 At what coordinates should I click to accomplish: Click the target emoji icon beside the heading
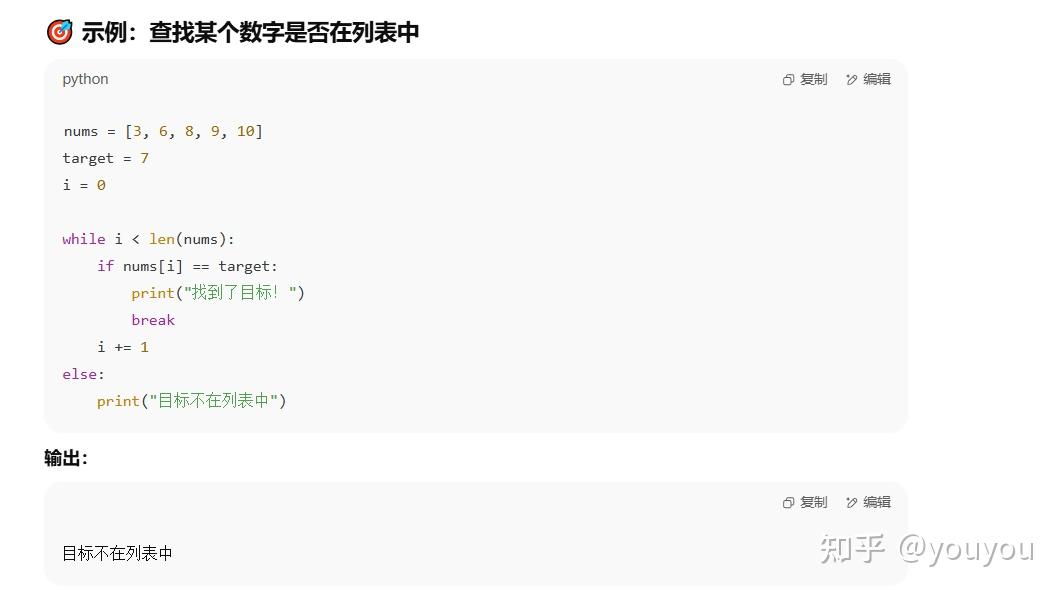[x=59, y=31]
